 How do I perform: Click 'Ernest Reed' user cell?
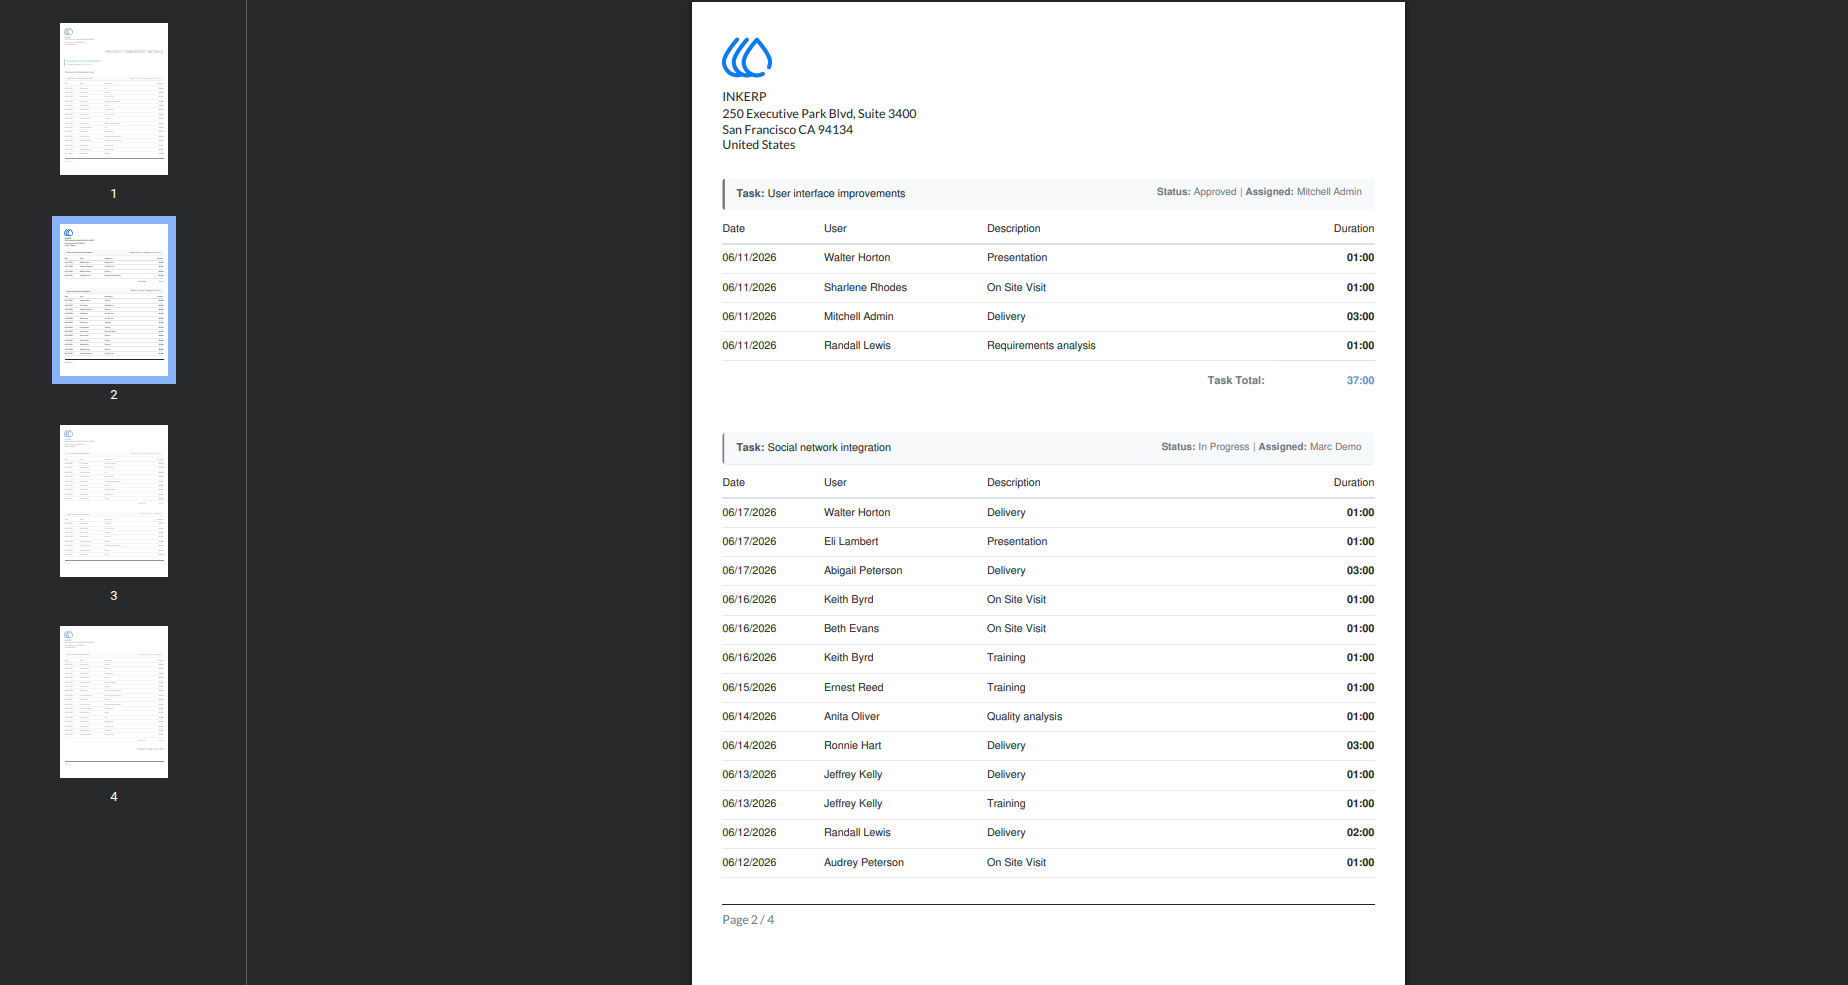pyautogui.click(x=853, y=688)
